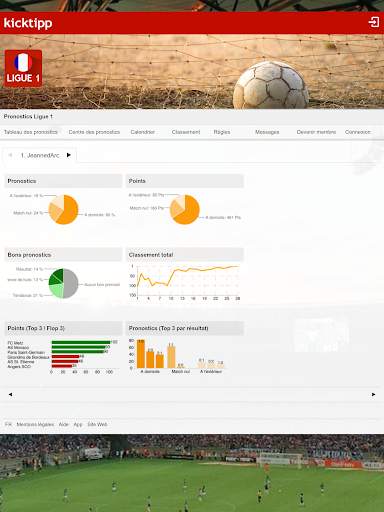
Task: Open the Aide footer link
Action: (63, 424)
